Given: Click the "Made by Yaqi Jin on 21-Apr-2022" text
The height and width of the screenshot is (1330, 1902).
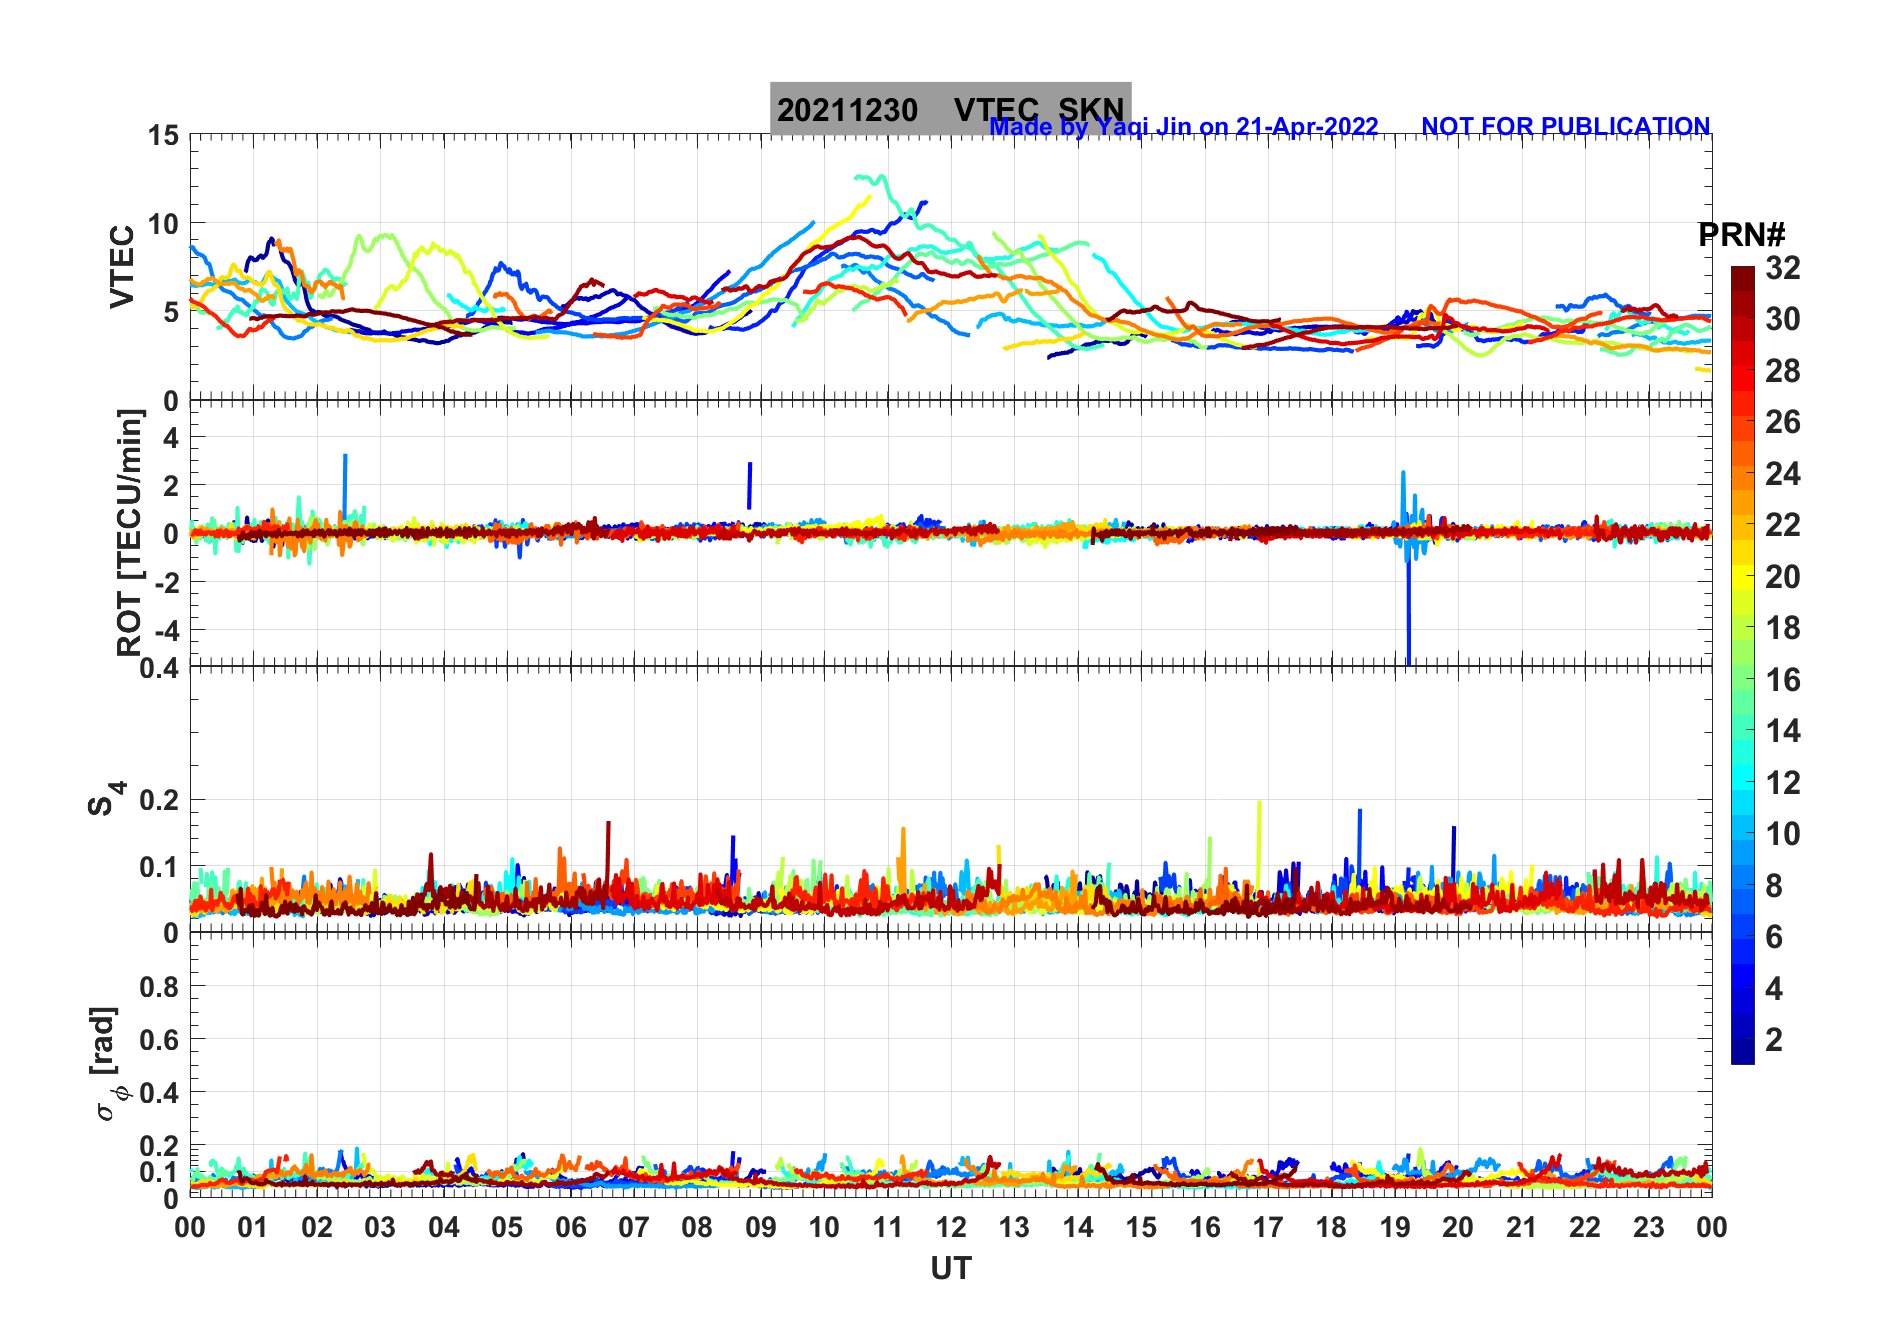Looking at the screenshot, I should (x=1184, y=127).
